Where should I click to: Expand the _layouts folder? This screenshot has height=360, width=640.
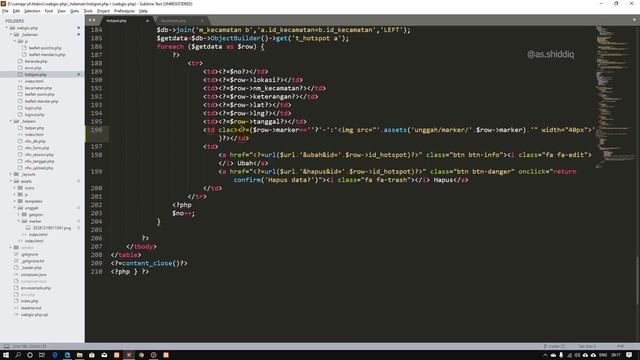[x=11, y=175]
